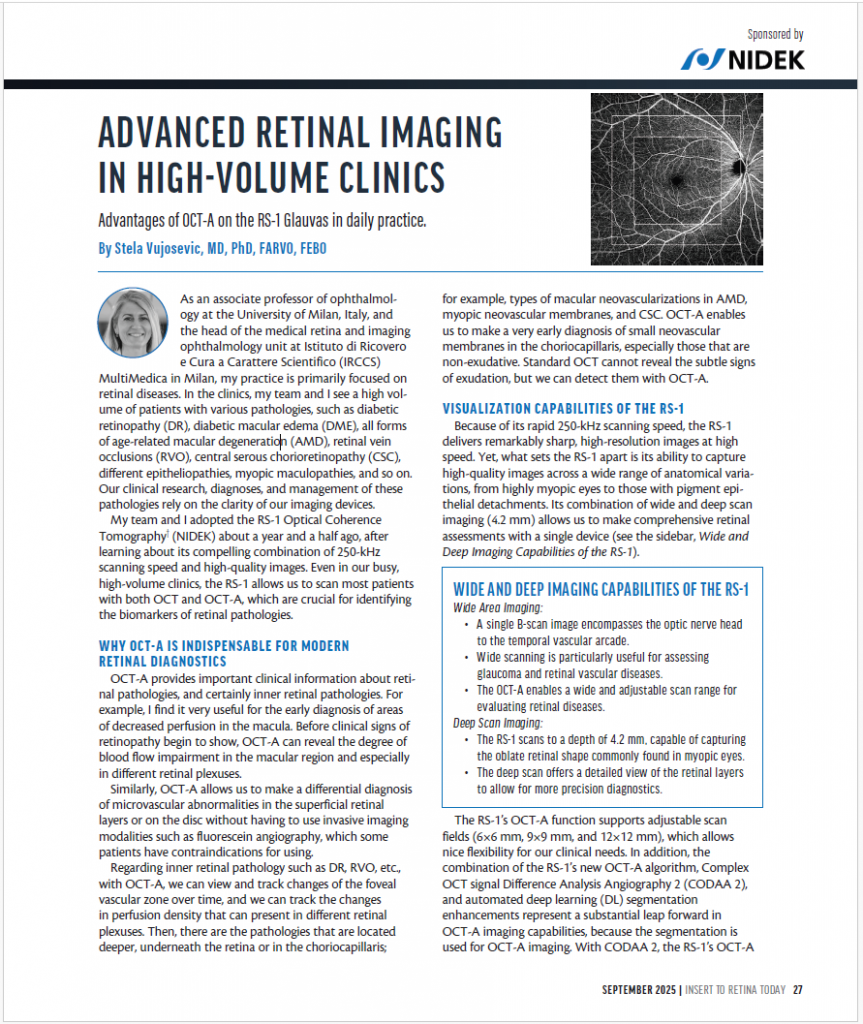Click the "Sponsored by" text
Screen dimensions: 863x1024
pyautogui.click(x=775, y=34)
